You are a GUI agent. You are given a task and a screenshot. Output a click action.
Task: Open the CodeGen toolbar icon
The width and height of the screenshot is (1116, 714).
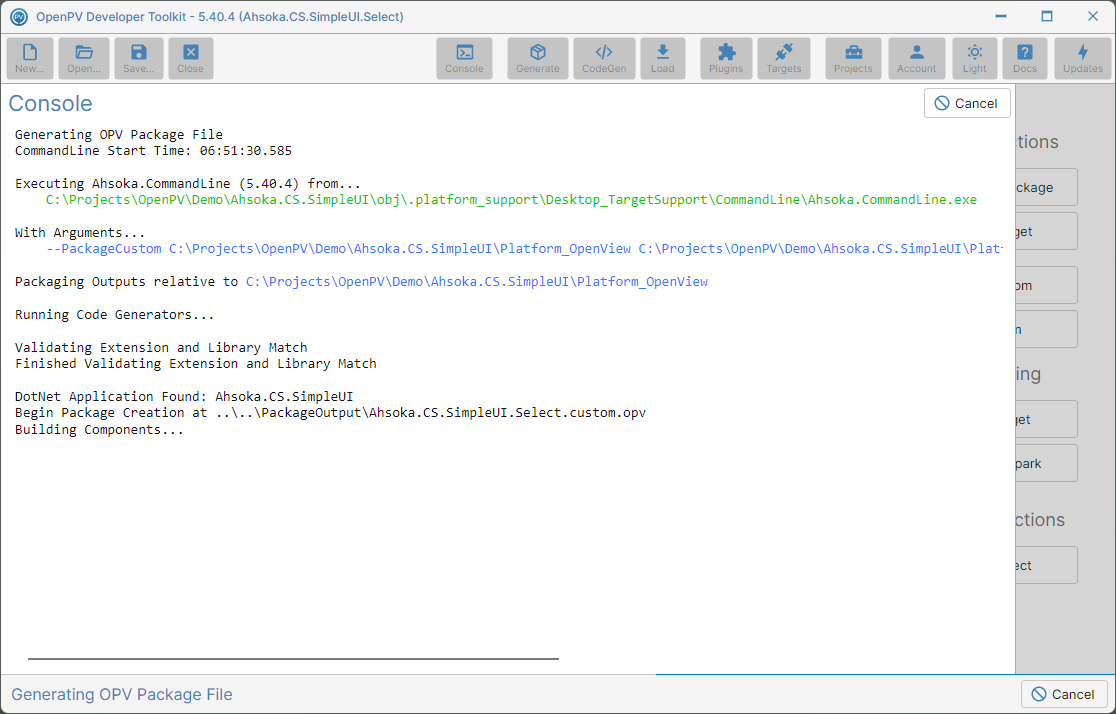pos(604,58)
